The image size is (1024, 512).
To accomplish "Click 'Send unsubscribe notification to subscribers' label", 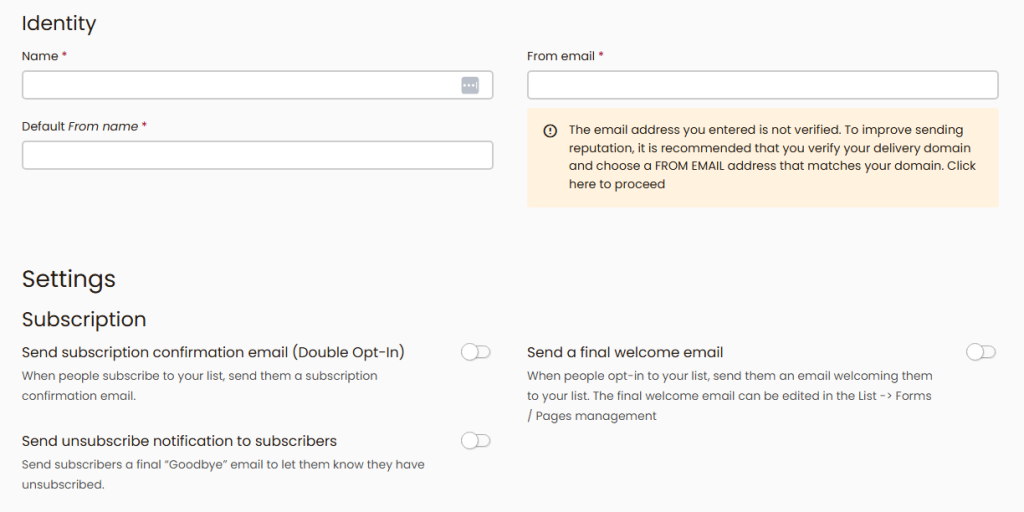I will [x=179, y=441].
